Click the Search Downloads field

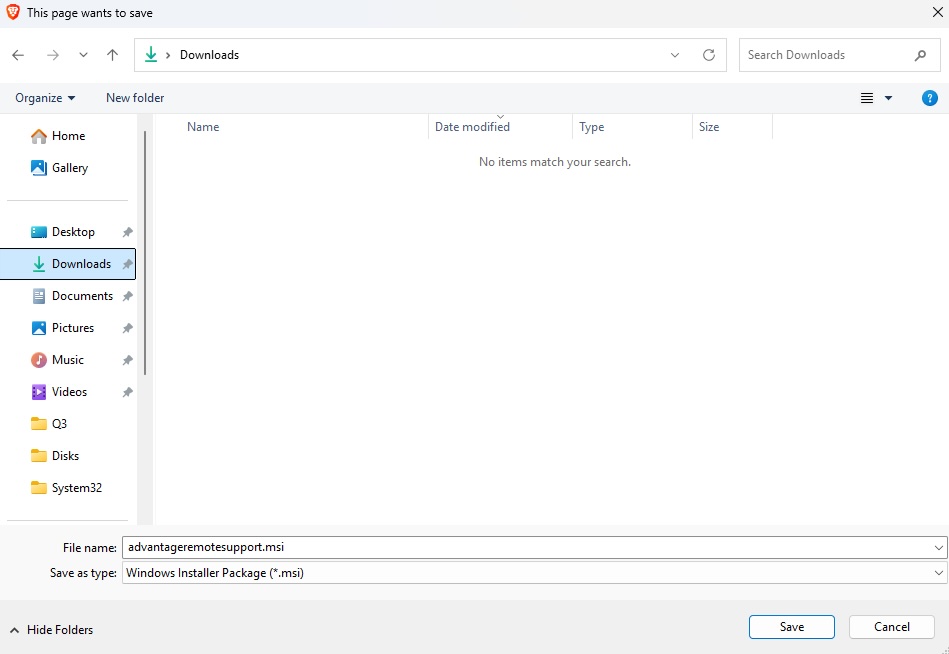(839, 55)
